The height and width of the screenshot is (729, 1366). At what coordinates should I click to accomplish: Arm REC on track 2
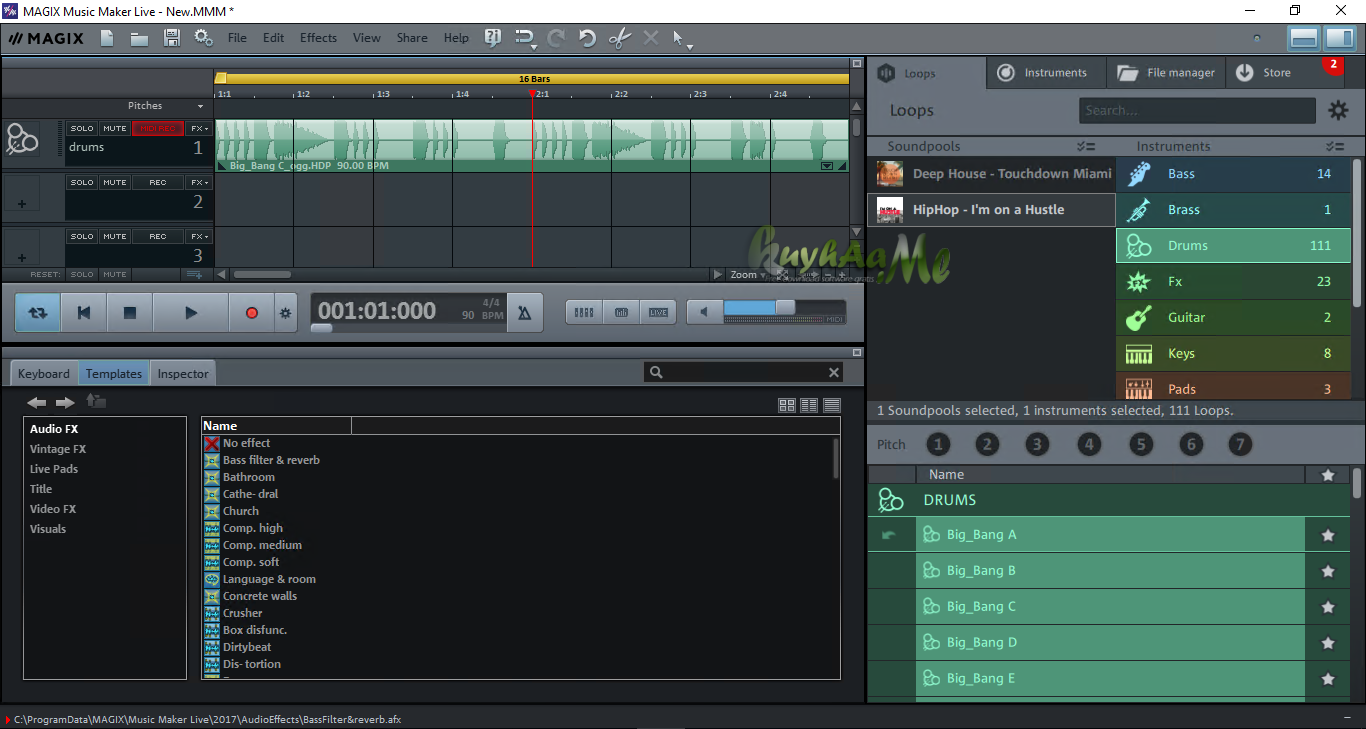click(158, 183)
